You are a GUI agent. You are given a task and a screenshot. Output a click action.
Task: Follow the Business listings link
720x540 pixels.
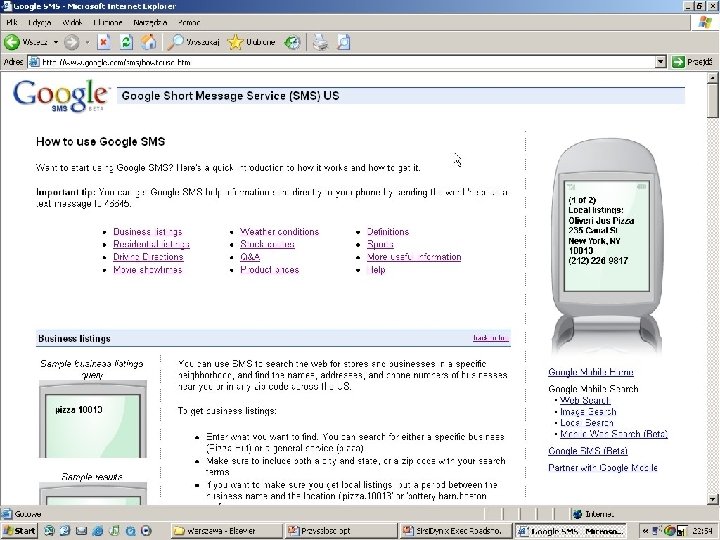[147, 232]
